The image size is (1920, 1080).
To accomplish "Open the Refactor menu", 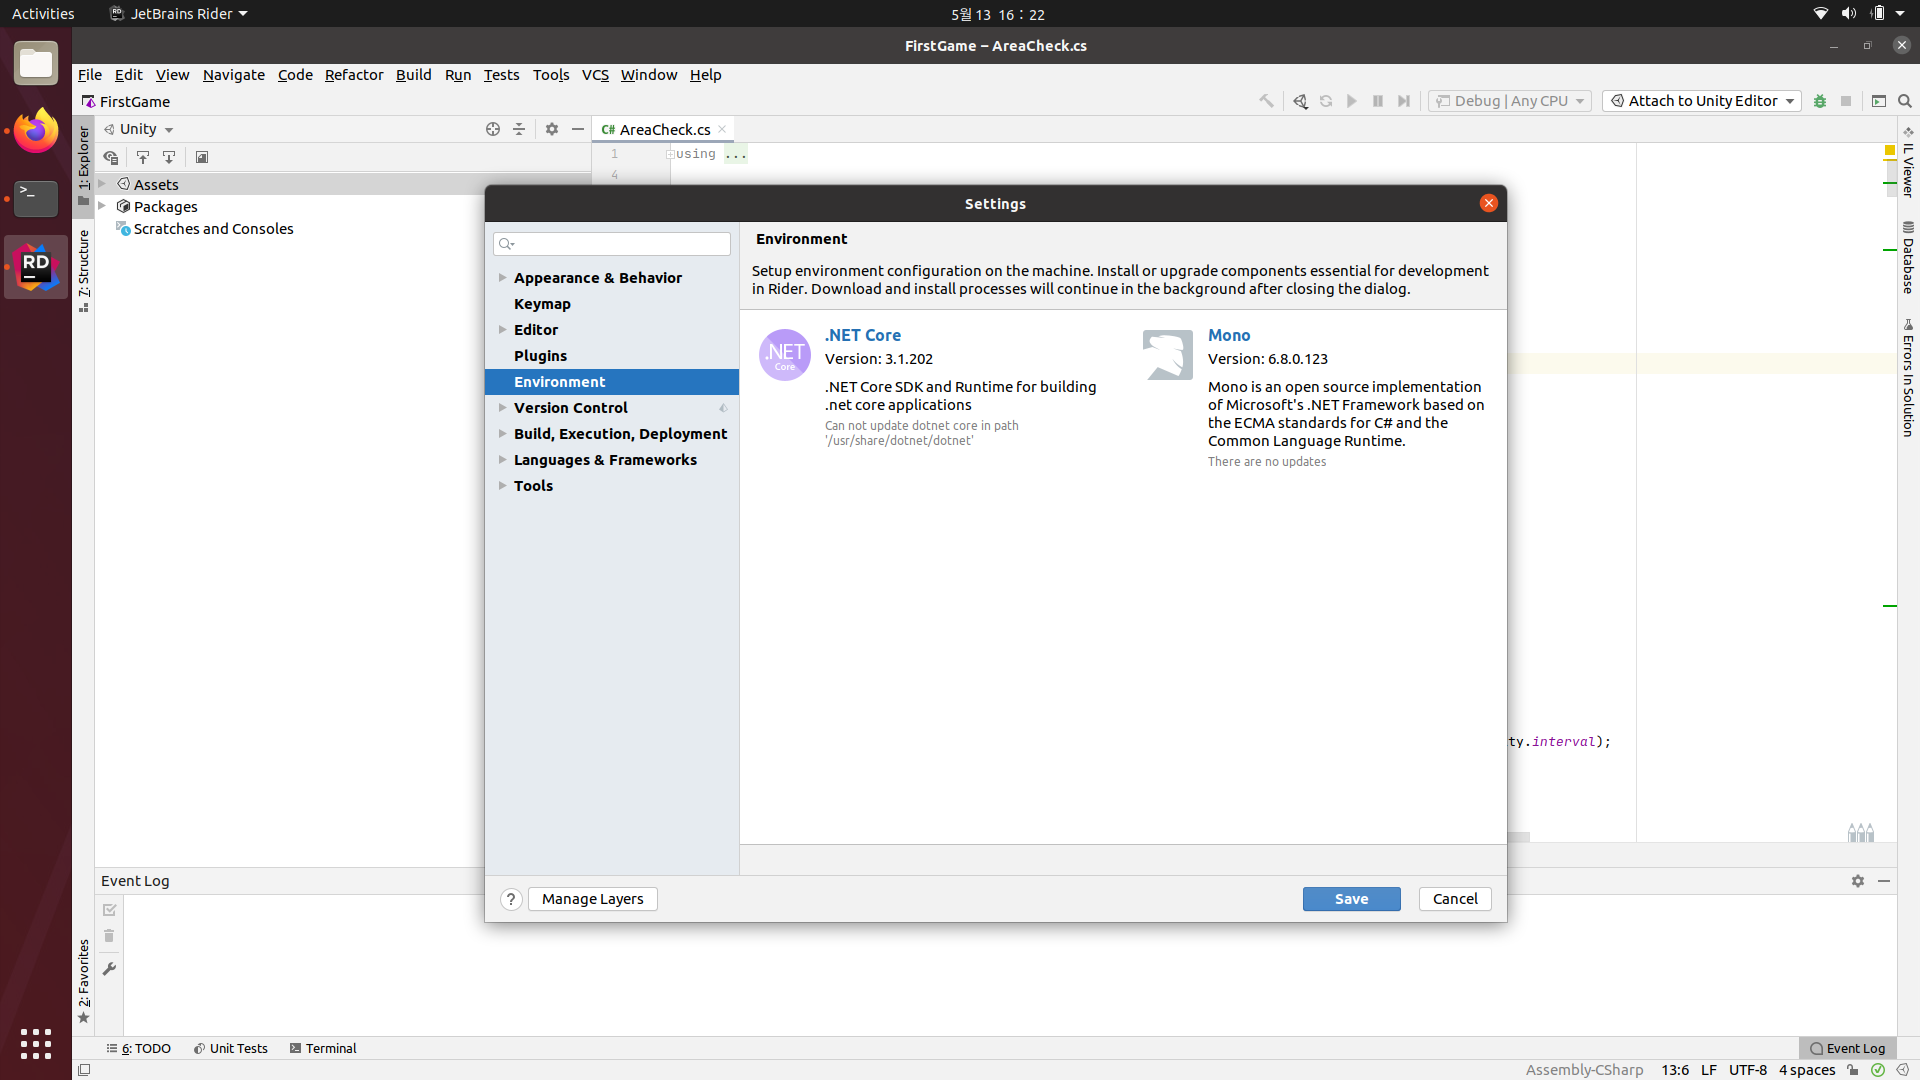I will pos(354,75).
